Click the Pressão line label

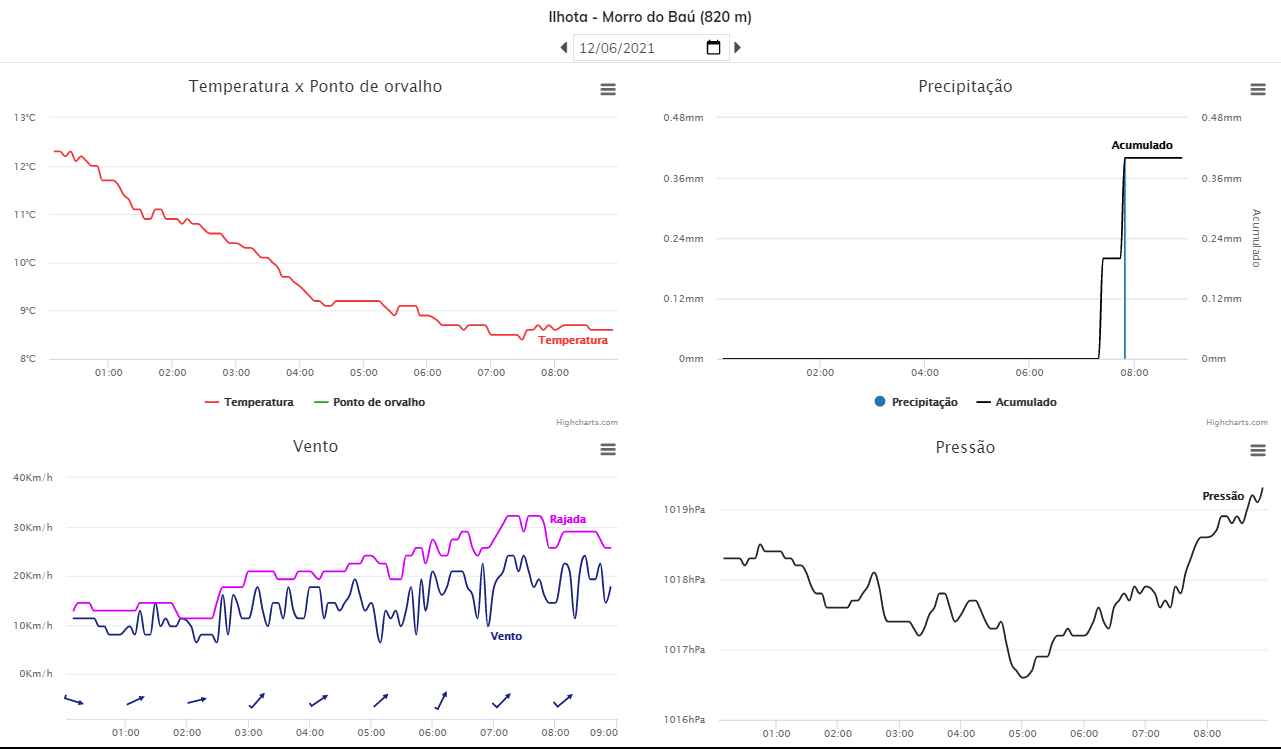[x=1223, y=496]
